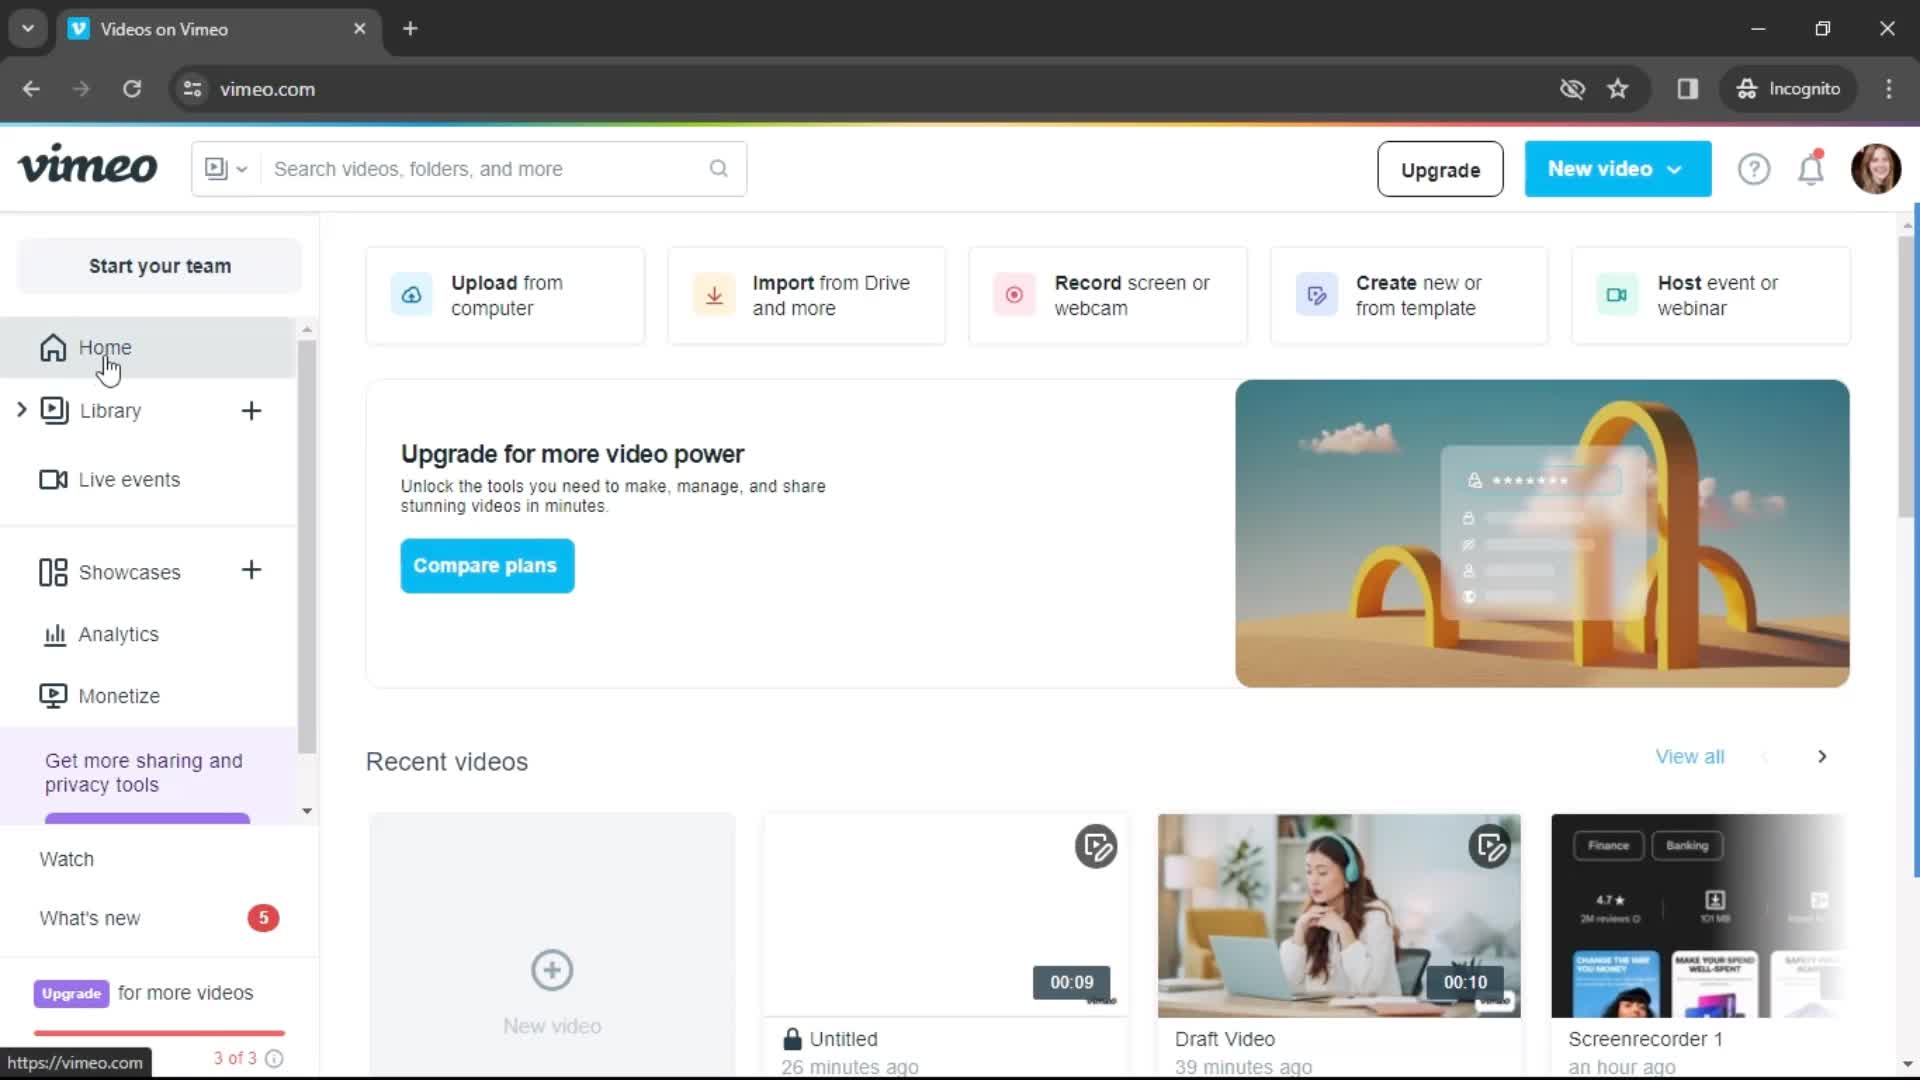The width and height of the screenshot is (1920, 1080).
Task: Open the search type dropdown
Action: point(226,169)
